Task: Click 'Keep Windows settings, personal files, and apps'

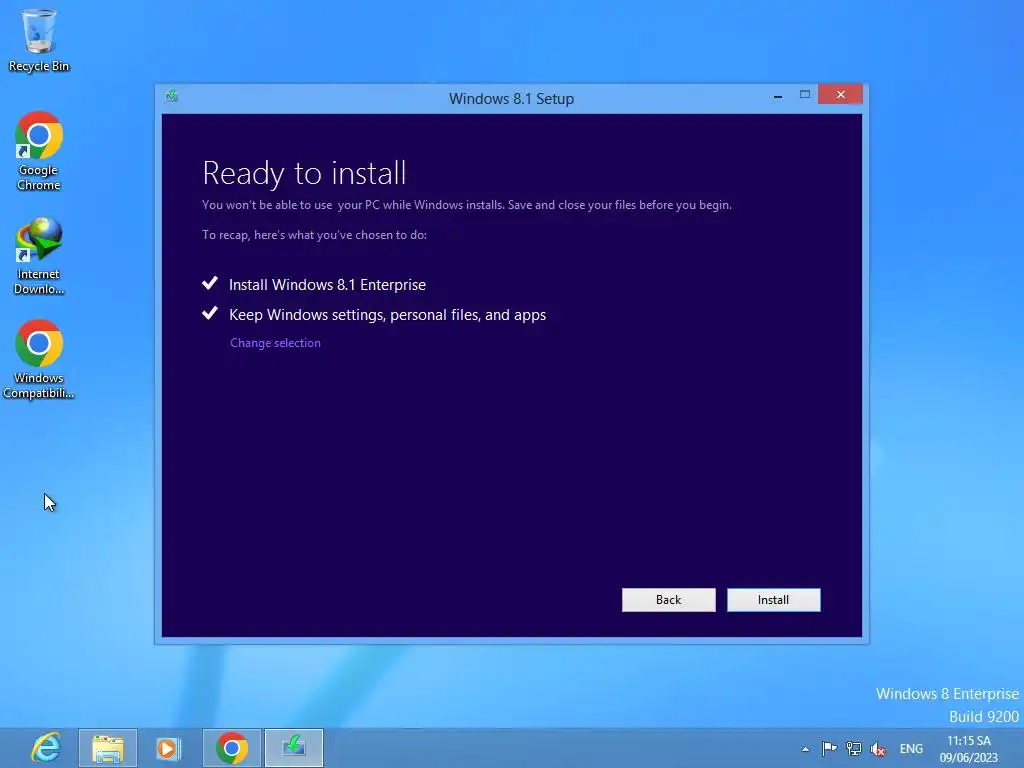Action: [x=387, y=315]
